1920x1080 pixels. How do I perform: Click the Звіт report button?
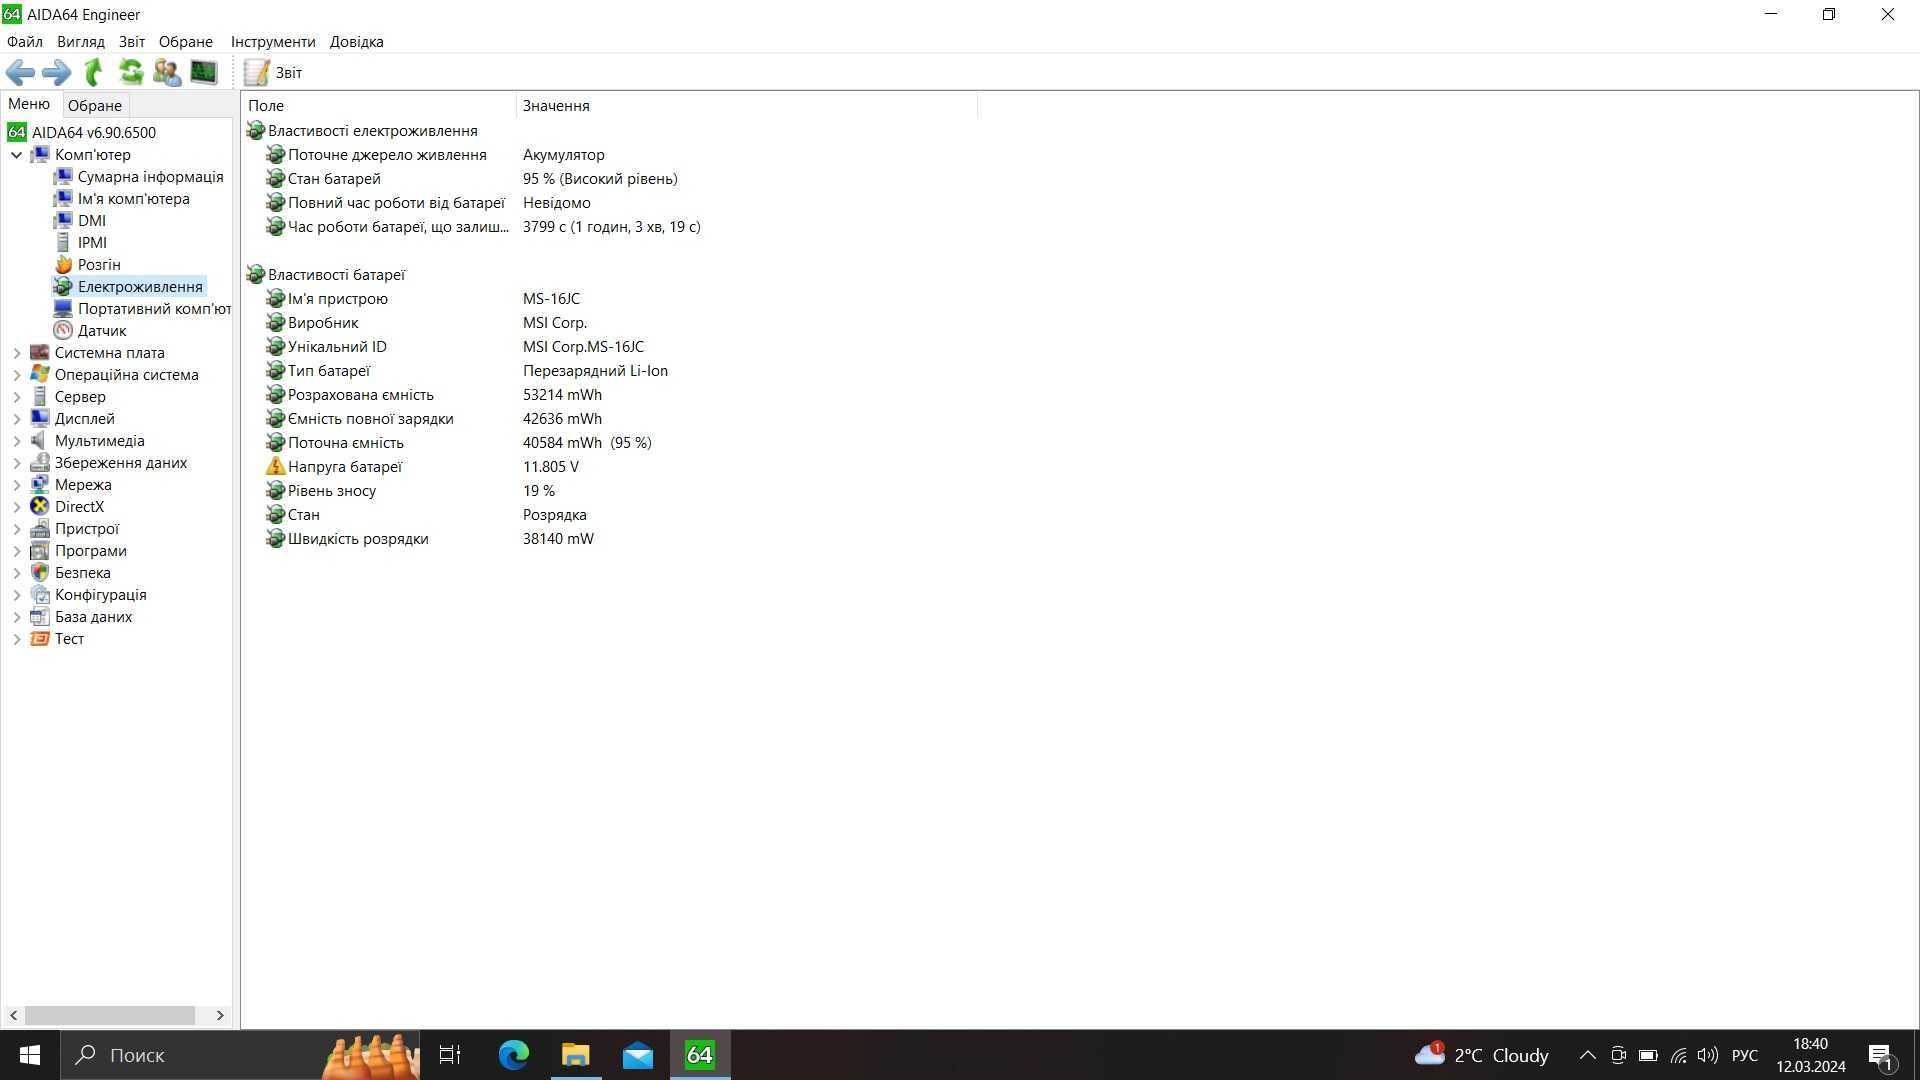coord(274,72)
